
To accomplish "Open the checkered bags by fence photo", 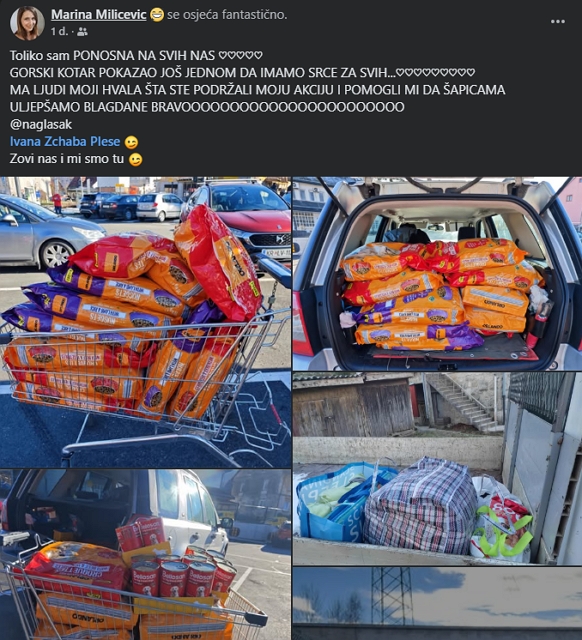I will coord(437,468).
